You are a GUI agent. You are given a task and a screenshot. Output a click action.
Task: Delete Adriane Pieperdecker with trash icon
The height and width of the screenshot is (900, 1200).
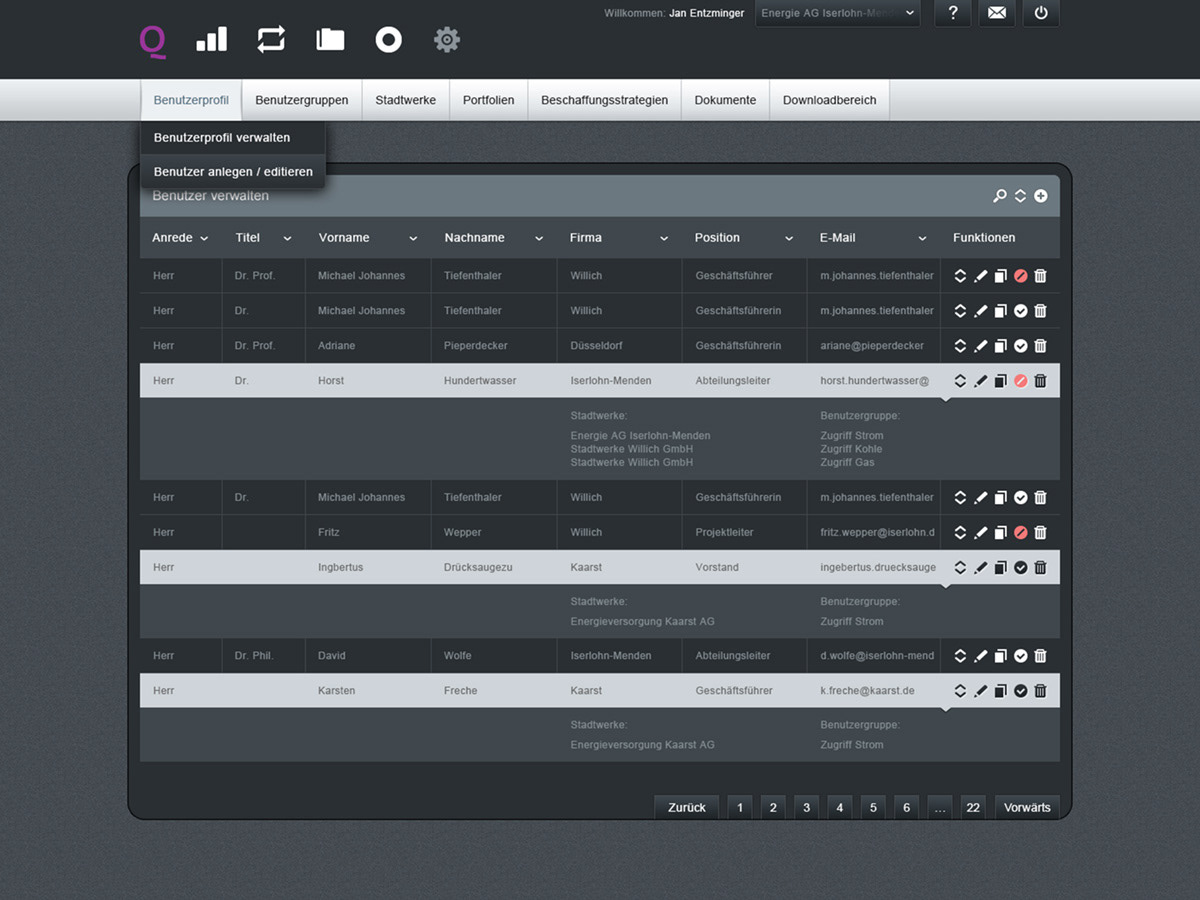[x=1040, y=346]
